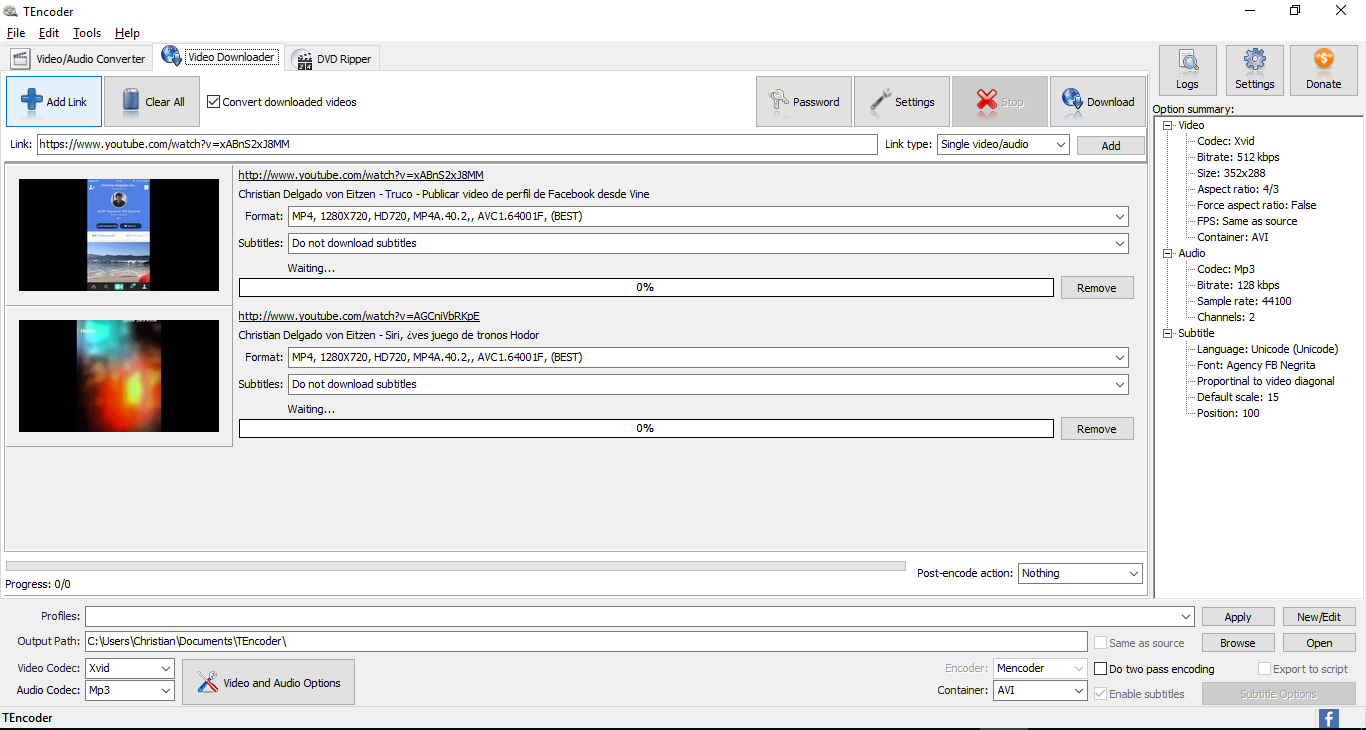
Task: Open the Encoder dropdown
Action: pyautogui.click(x=1040, y=668)
